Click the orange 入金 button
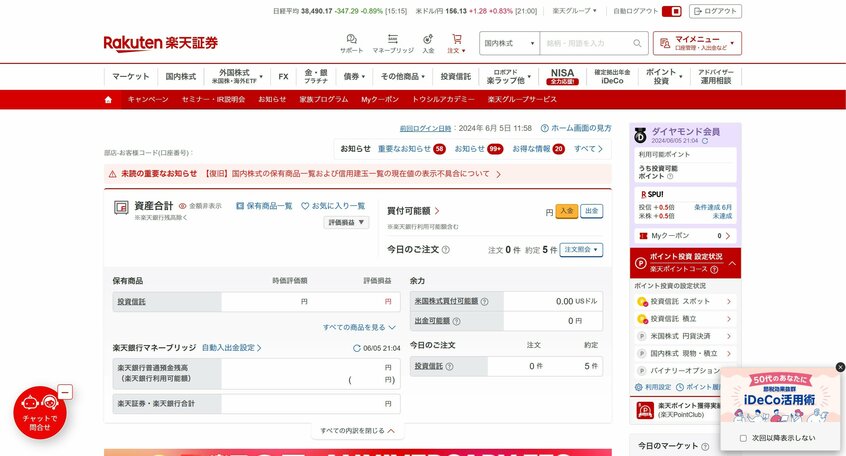Image resolution: width=846 pixels, height=456 pixels. point(567,211)
